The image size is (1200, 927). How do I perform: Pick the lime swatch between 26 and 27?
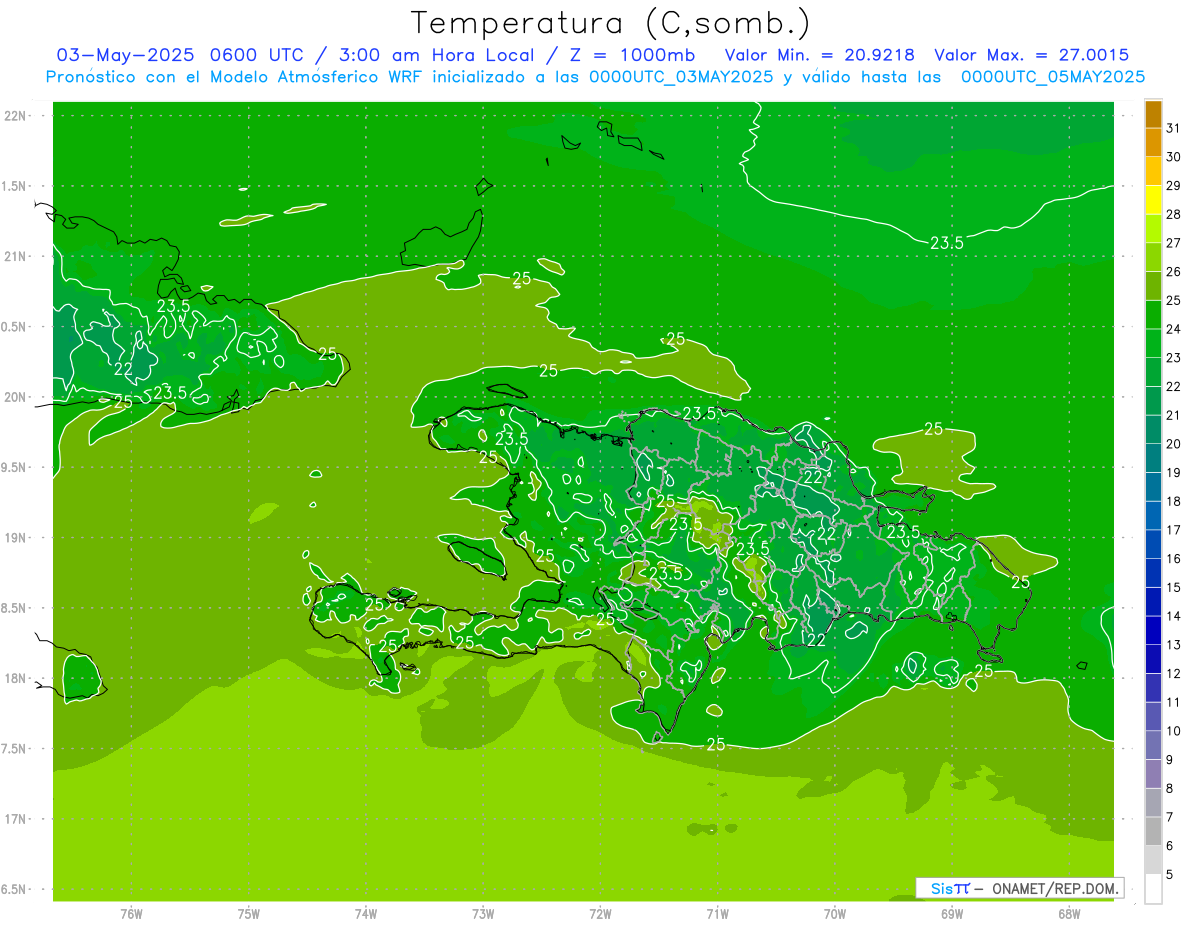pos(1153,257)
